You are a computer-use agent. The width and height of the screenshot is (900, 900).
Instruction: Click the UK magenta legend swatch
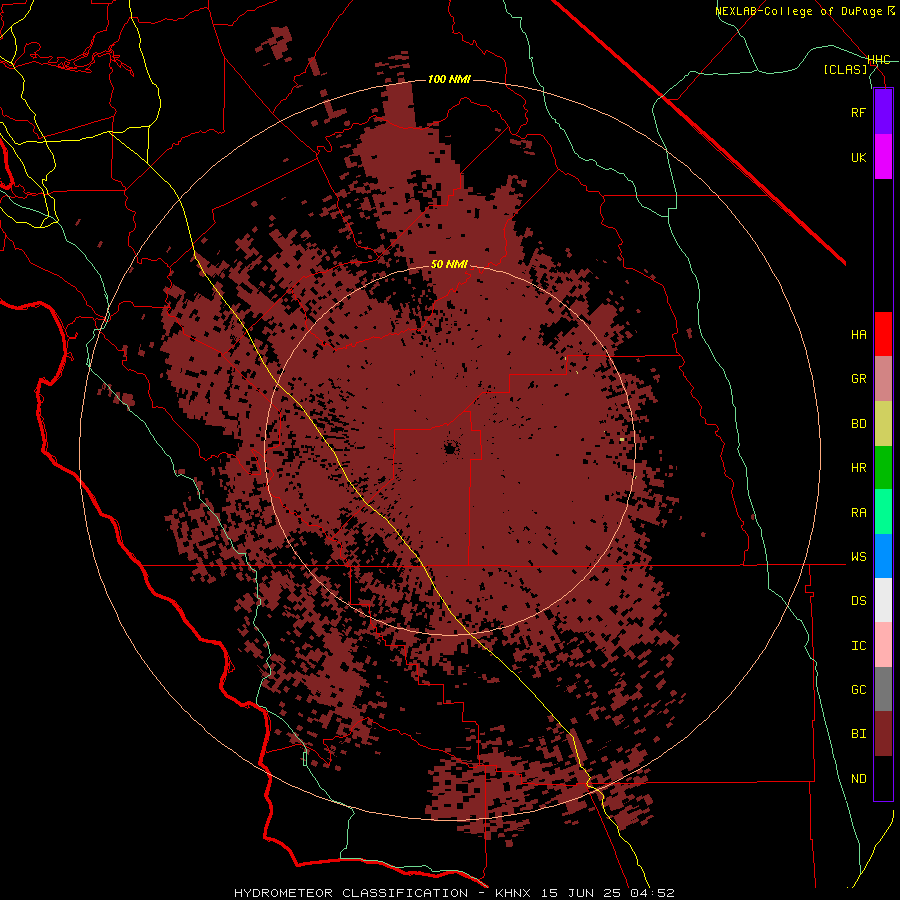click(x=883, y=157)
